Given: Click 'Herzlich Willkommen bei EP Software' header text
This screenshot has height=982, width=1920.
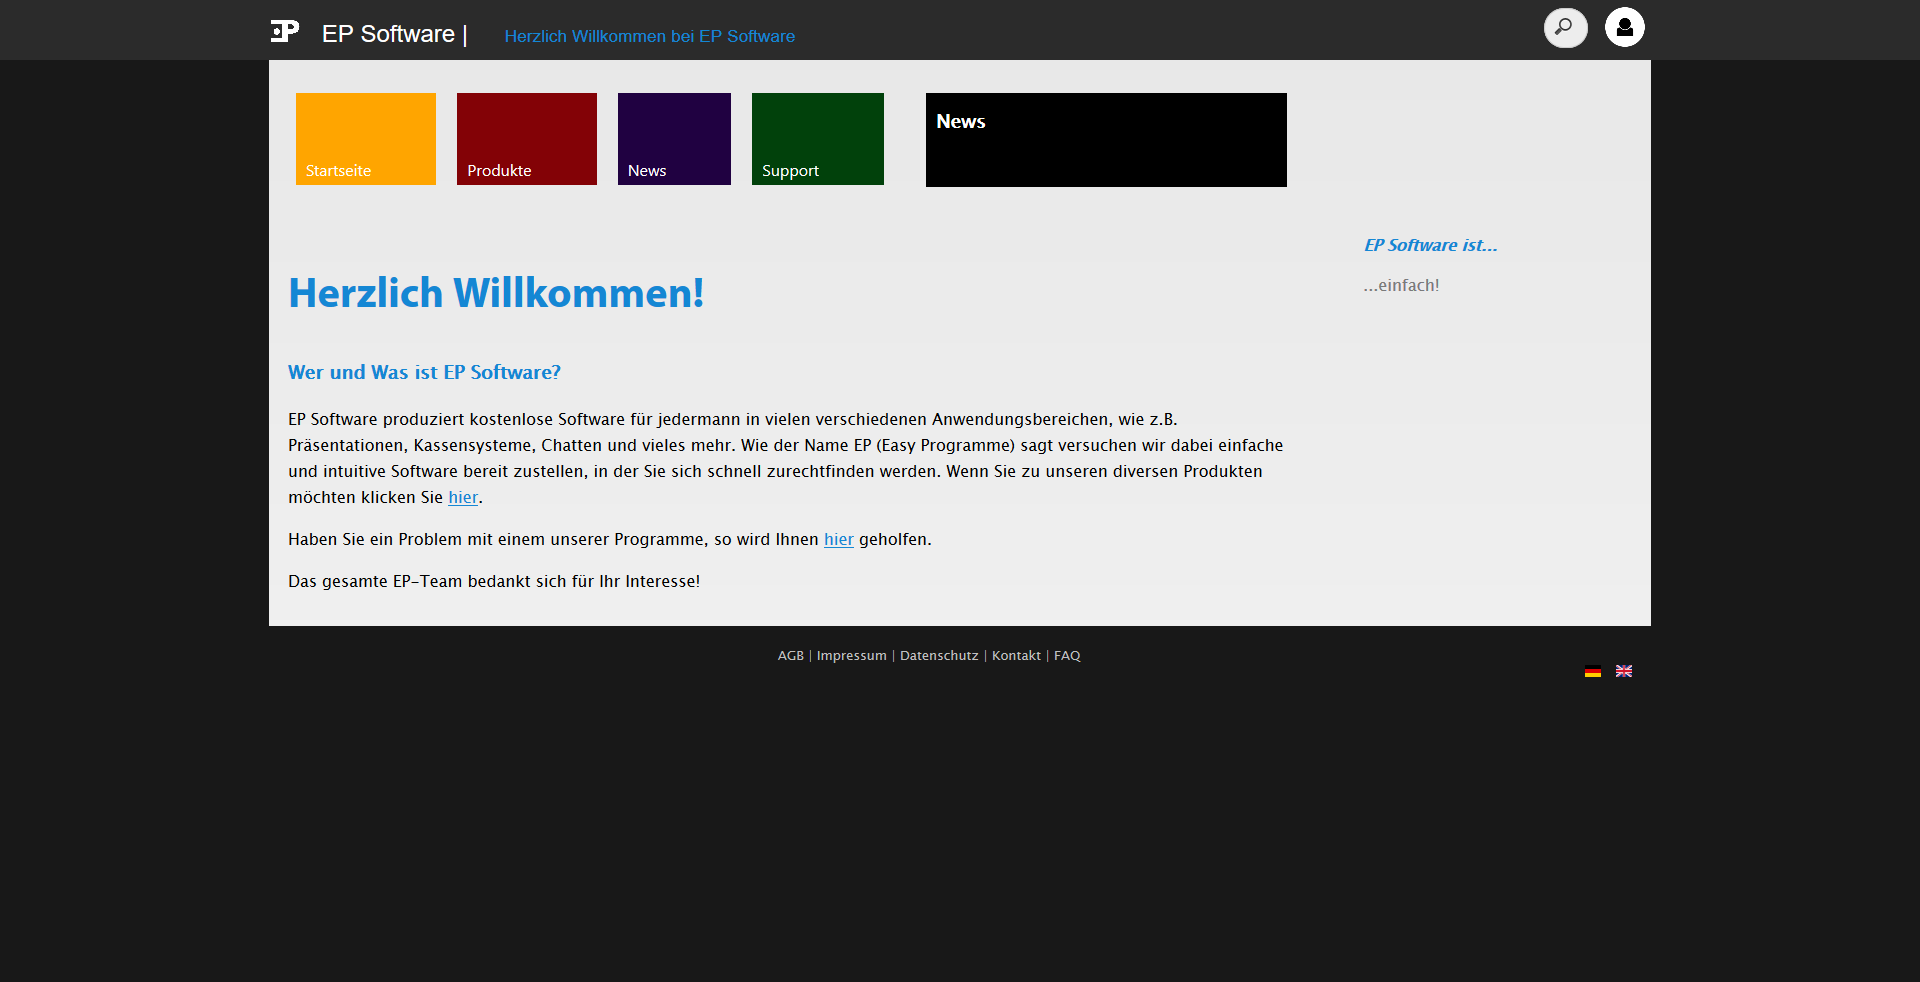Looking at the screenshot, I should pos(649,37).
